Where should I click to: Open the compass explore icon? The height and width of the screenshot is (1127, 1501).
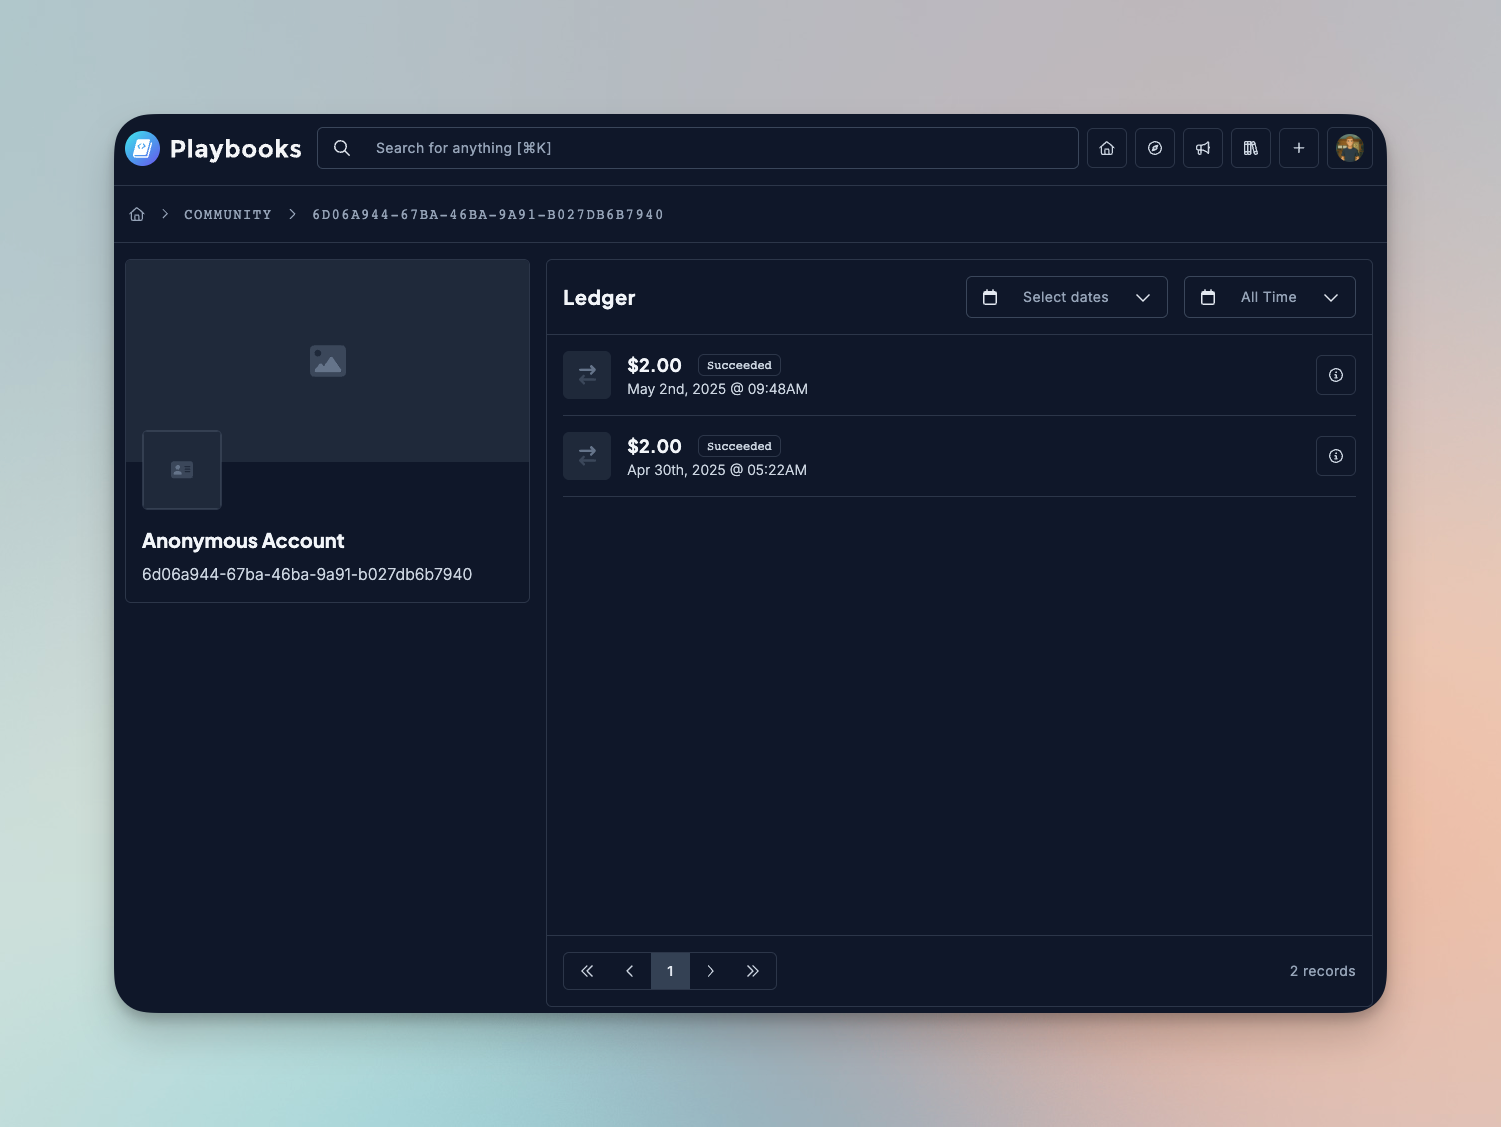coord(1155,148)
